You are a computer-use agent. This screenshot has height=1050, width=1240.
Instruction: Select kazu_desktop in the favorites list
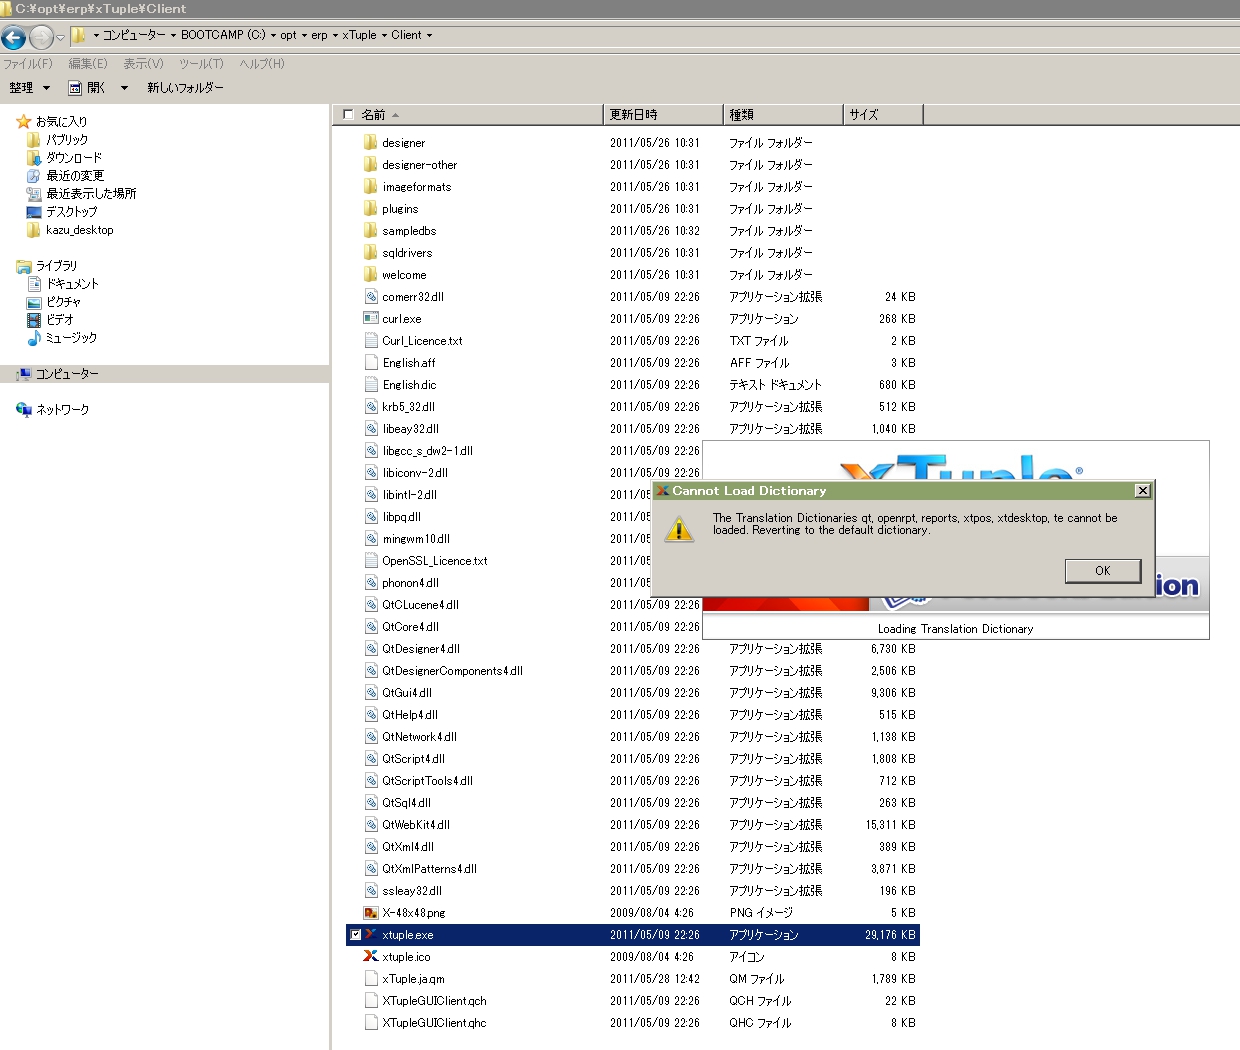[80, 230]
